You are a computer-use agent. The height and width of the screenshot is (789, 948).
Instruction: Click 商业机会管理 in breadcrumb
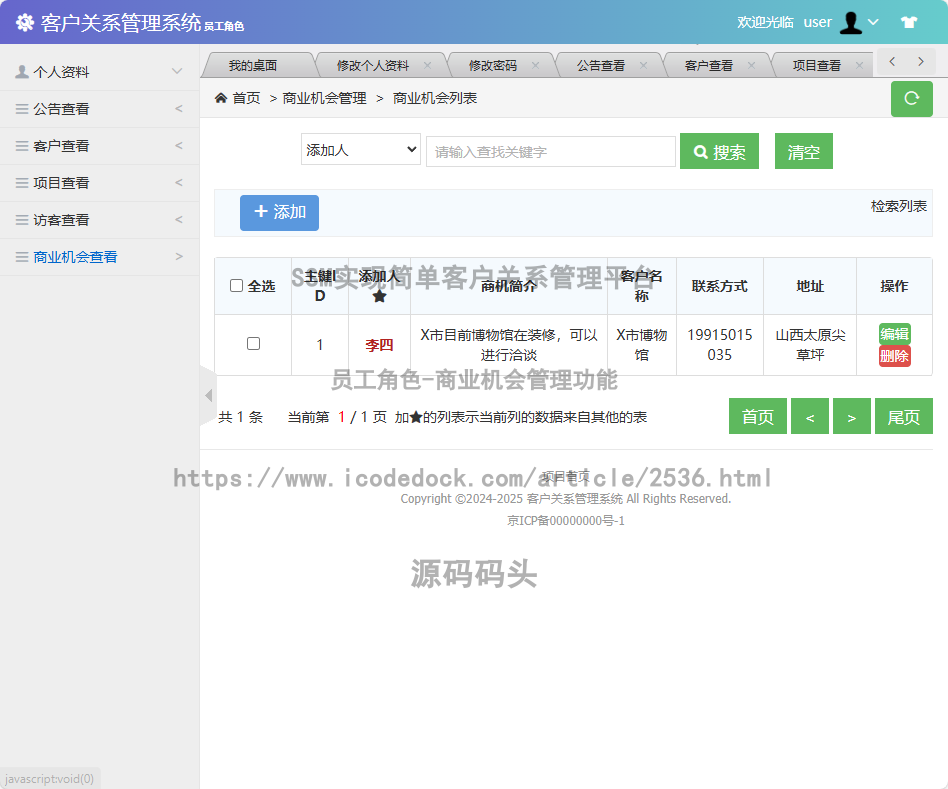324,98
